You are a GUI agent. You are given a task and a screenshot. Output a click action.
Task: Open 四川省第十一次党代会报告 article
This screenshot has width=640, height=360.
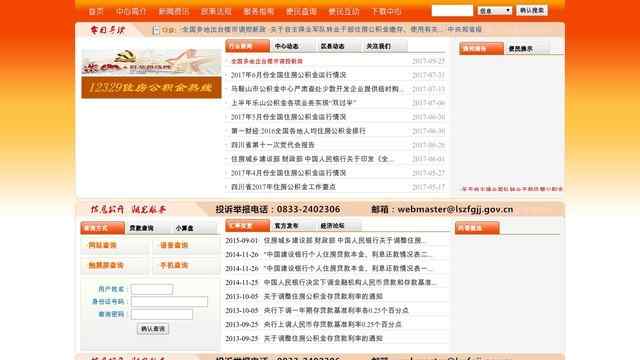(273, 145)
